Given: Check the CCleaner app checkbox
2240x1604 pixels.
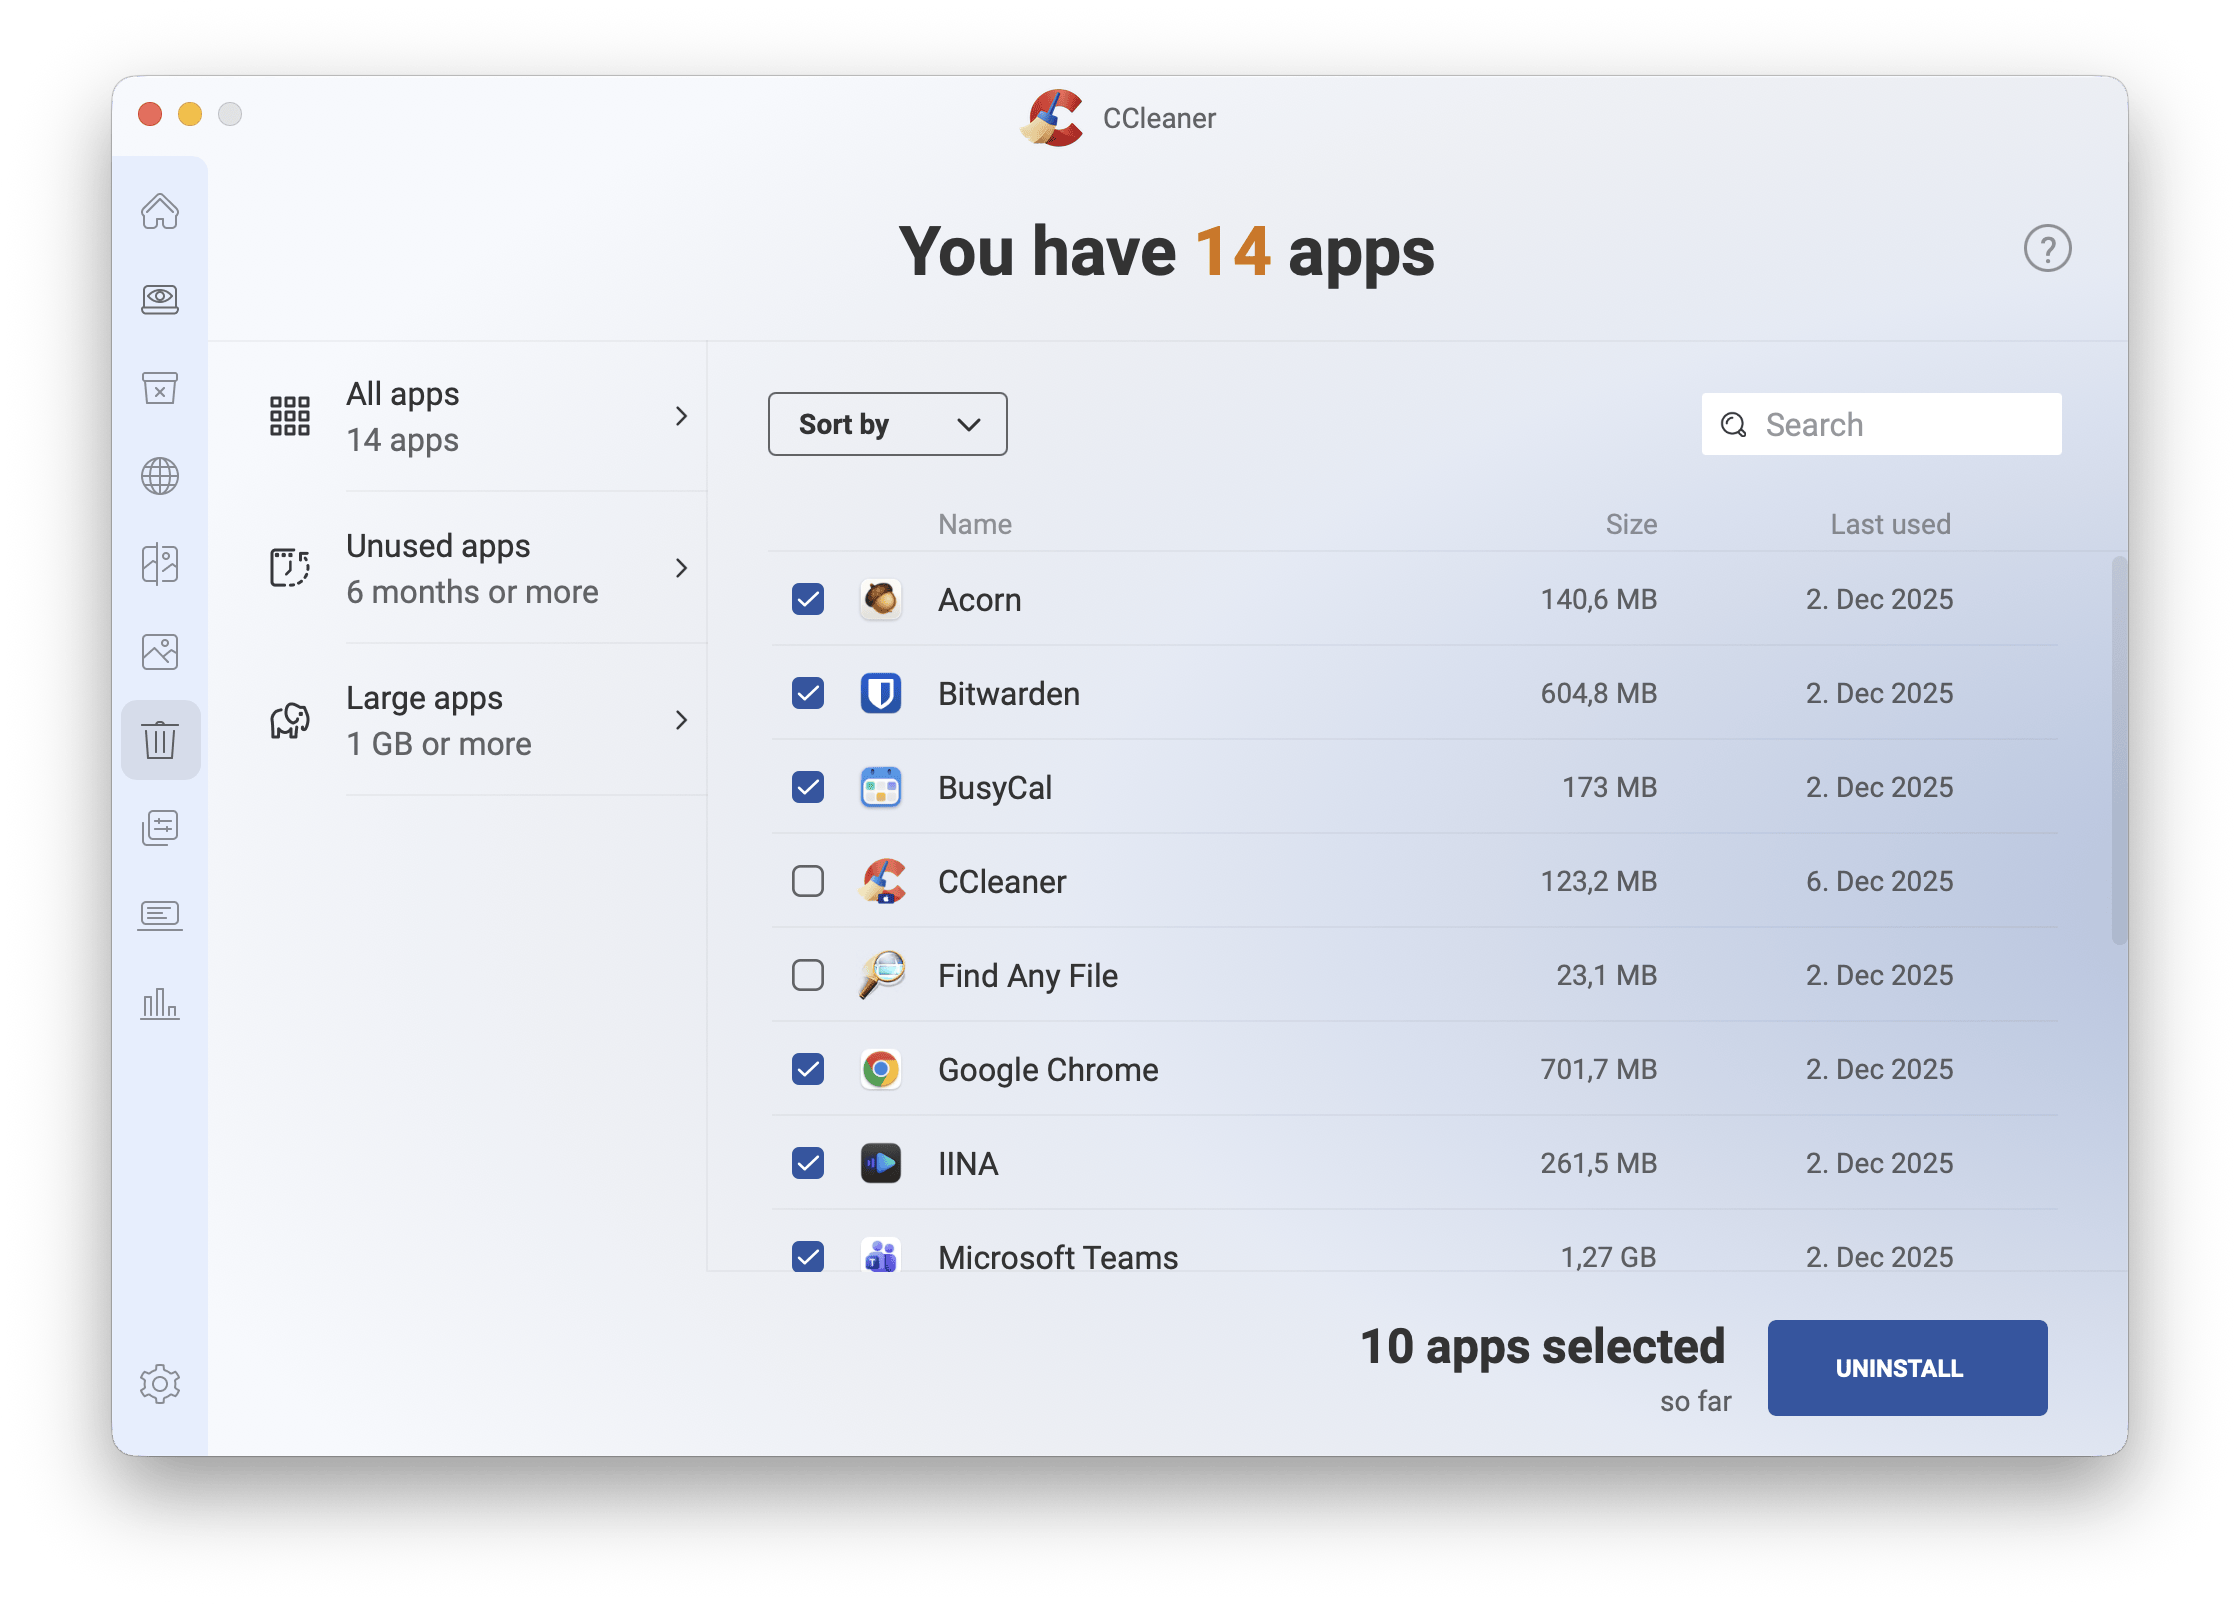Looking at the screenshot, I should pyautogui.click(x=808, y=881).
